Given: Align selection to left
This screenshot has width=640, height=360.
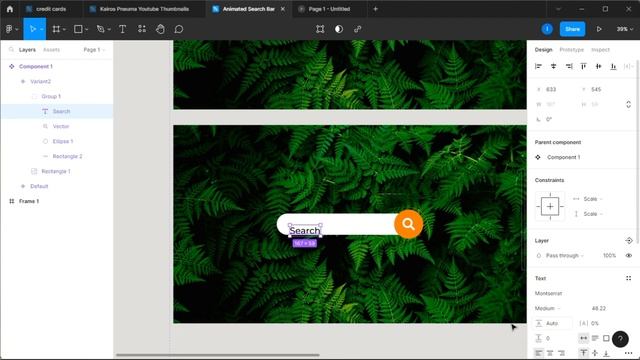Looking at the screenshot, I should click(x=538, y=66).
